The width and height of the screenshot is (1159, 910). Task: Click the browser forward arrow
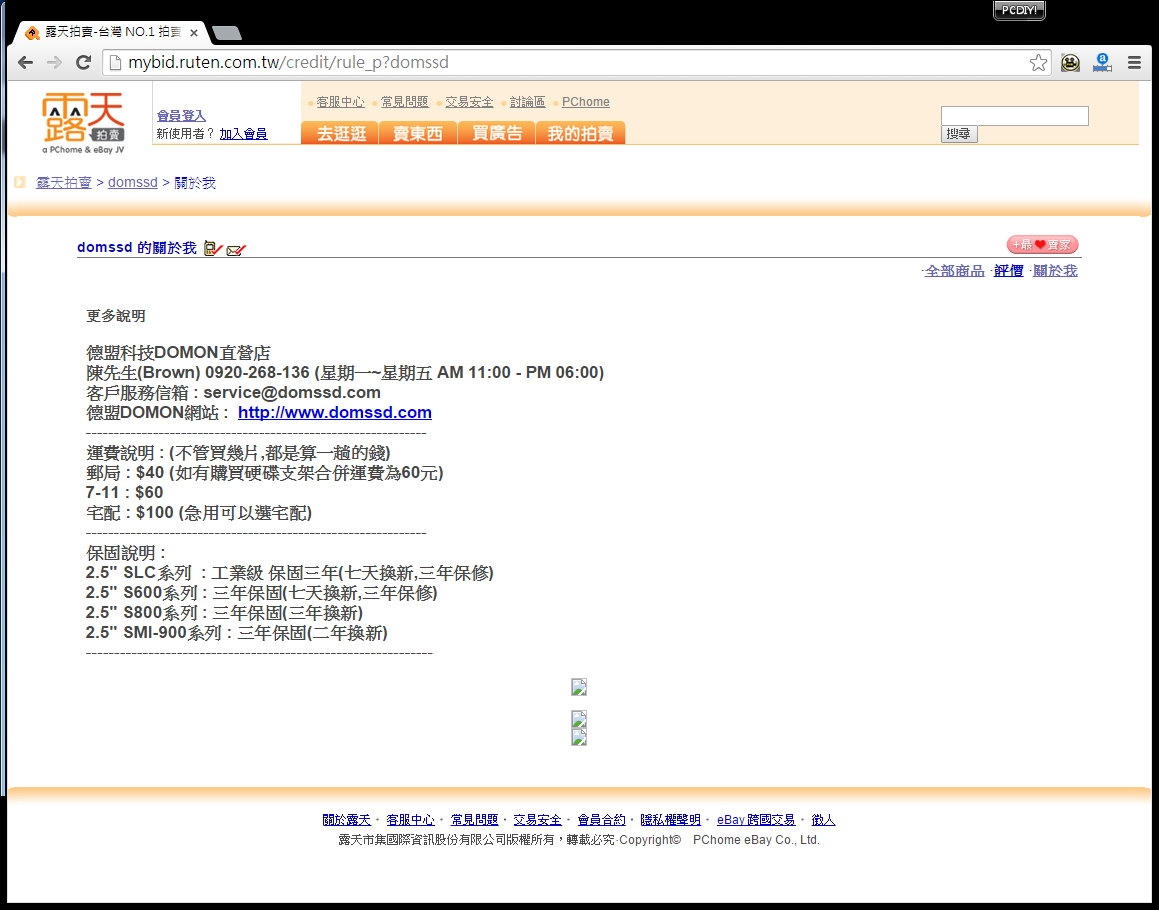(x=54, y=63)
